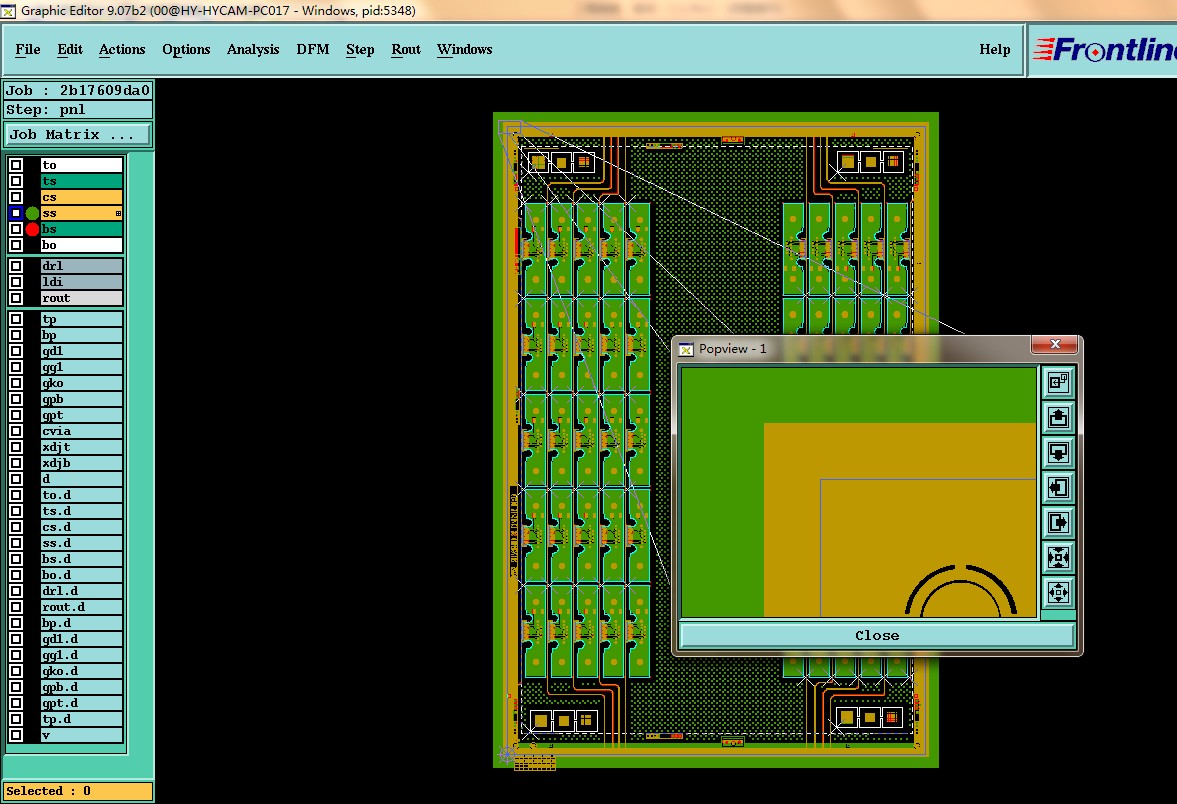
Task: Toggle the checkbox for layer gko
Action: [x=16, y=383]
